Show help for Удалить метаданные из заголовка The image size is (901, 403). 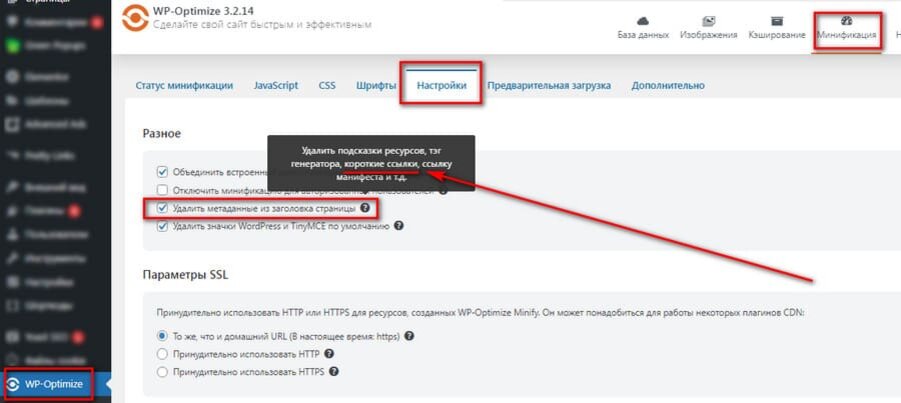[x=364, y=208]
